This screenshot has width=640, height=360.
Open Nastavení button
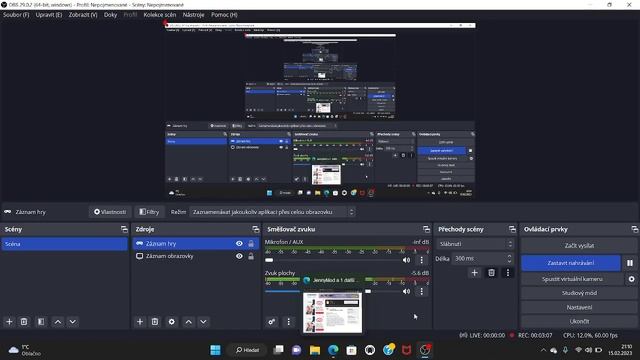579,307
